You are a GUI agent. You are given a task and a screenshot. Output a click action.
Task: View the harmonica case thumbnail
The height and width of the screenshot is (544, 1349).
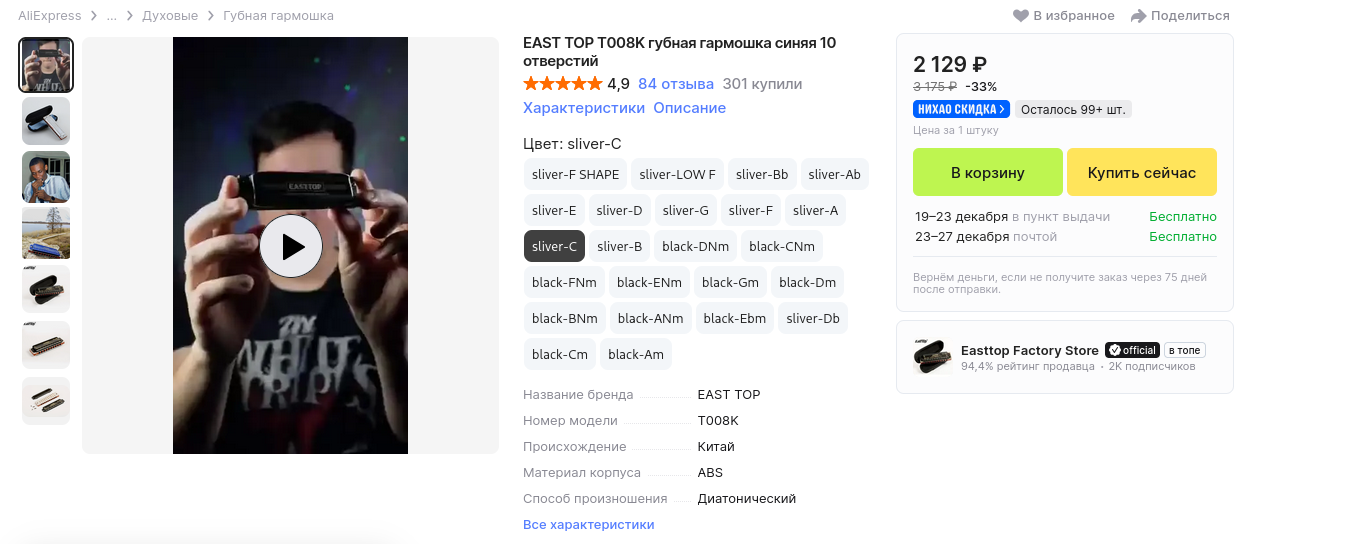pyautogui.click(x=46, y=121)
